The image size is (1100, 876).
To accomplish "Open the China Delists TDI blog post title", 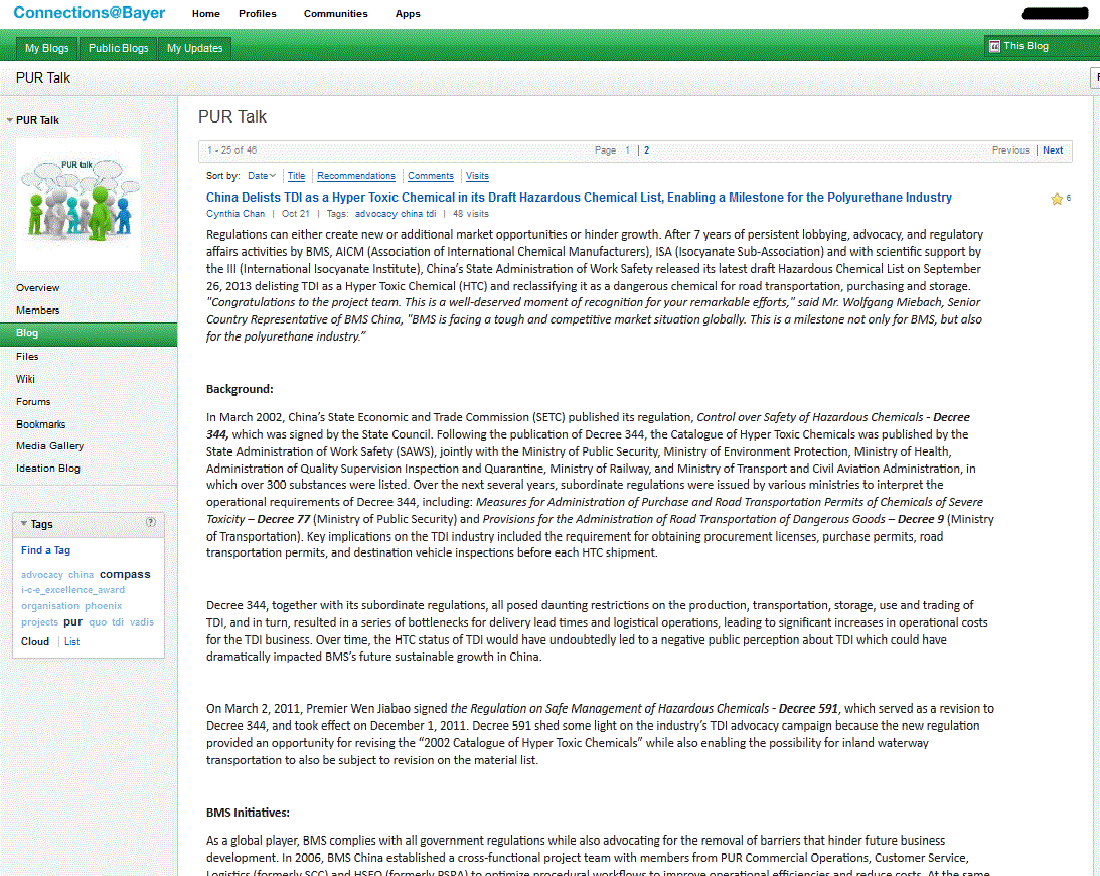I will [578, 198].
